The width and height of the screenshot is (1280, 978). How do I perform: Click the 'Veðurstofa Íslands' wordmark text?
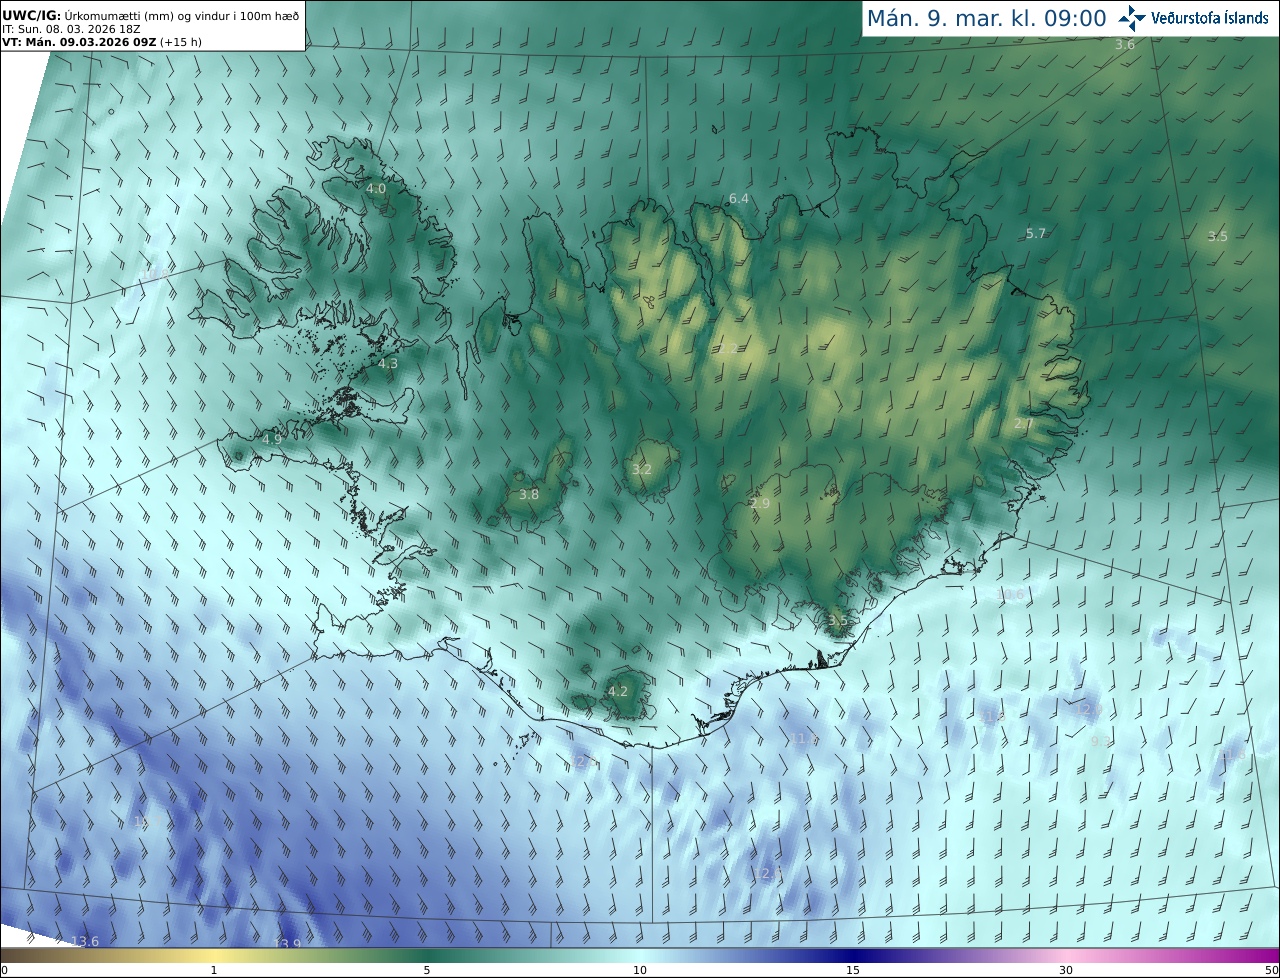pyautogui.click(x=1210, y=18)
